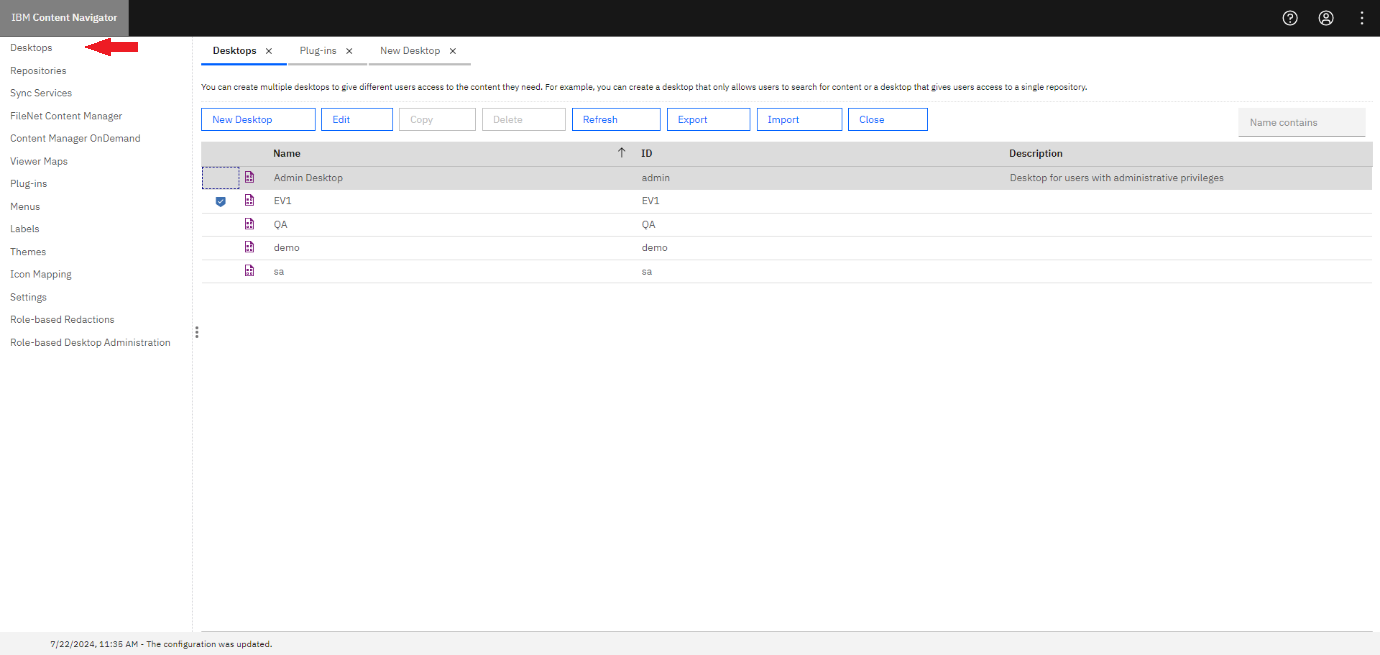Click the EV1 desktop icon
This screenshot has height=655, width=1380.
coord(248,200)
